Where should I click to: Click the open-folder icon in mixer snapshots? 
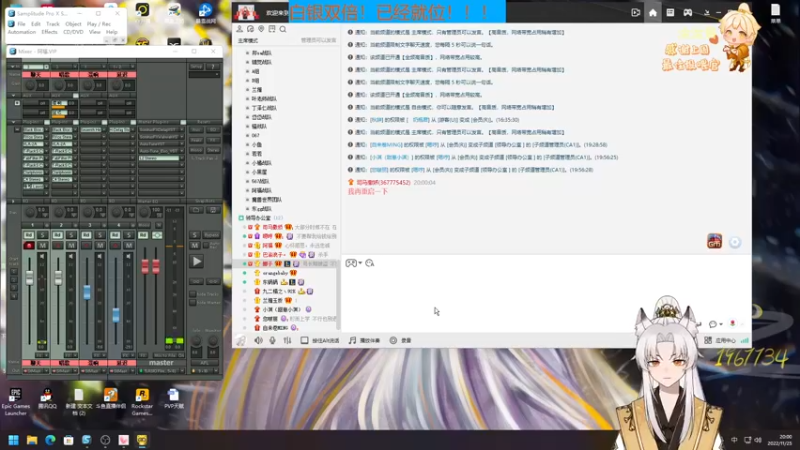196,210
